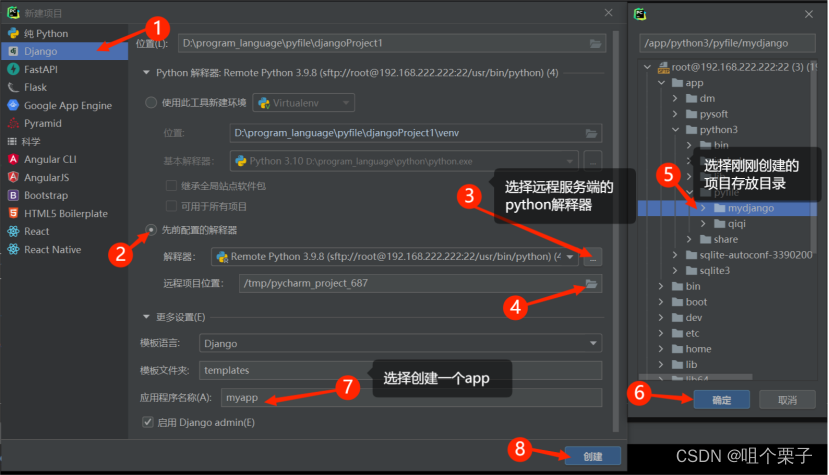Screen dimensions: 829x475
Task: Edit templates folder field
Action: 400,370
